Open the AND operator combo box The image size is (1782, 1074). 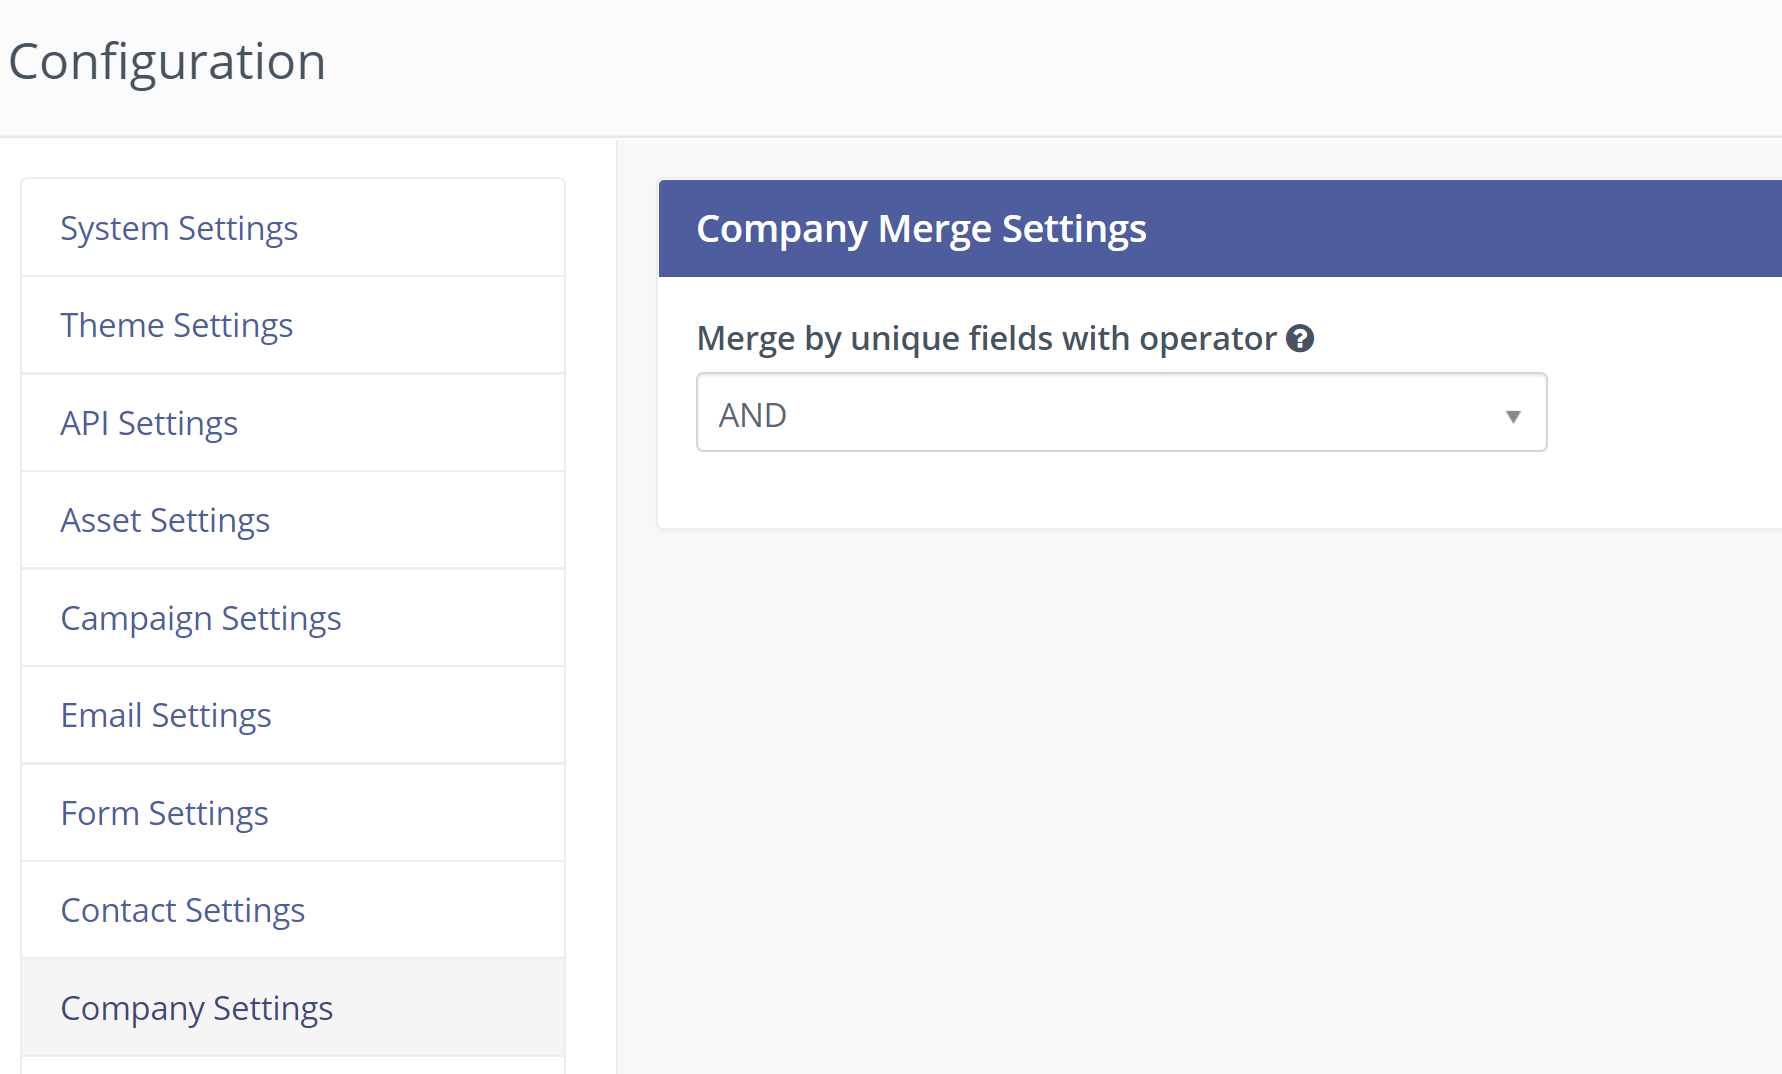[x=1120, y=413]
